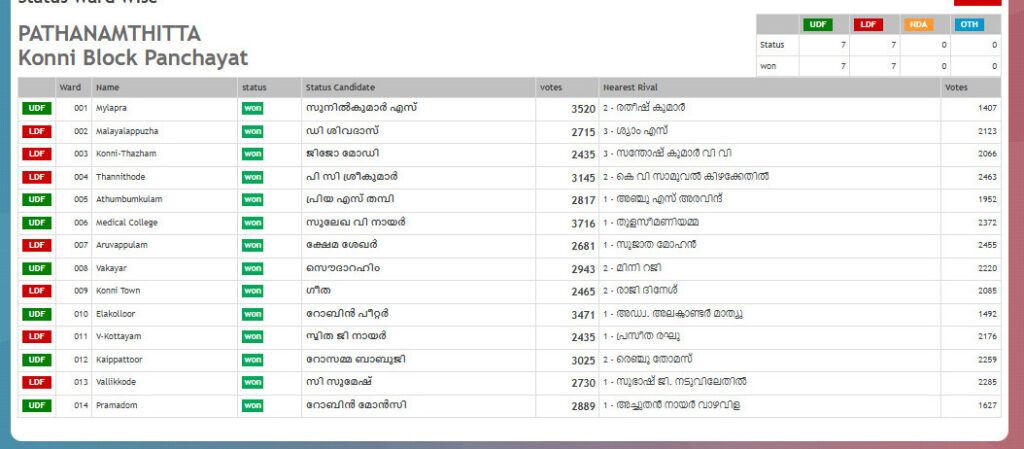The image size is (1024, 449).
Task: Click the won badge in Konni Town row
Action: pyautogui.click(x=252, y=291)
